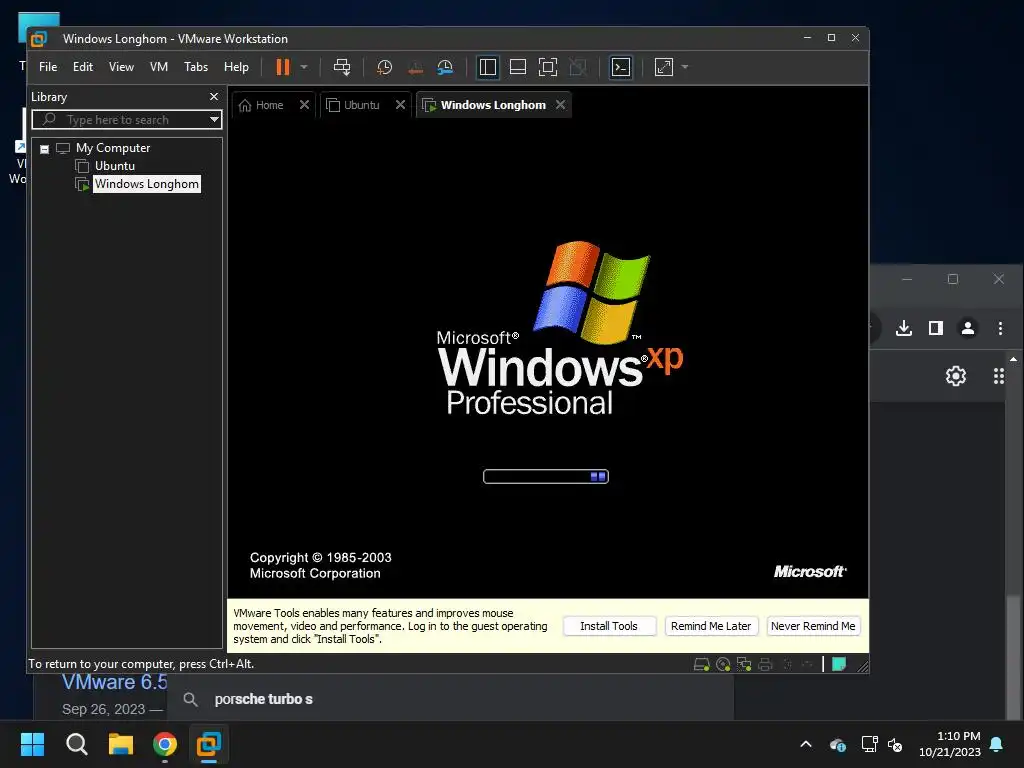1024x768 pixels.
Task: Select Ubuntu in the Library tree
Action: (x=115, y=166)
